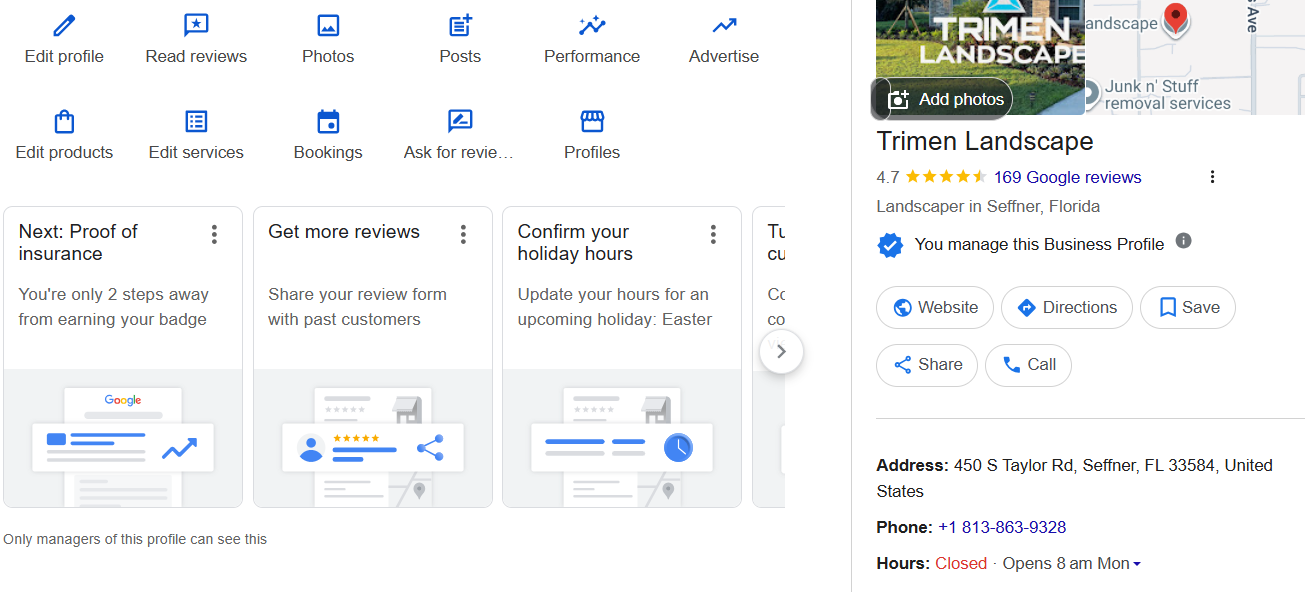Open the Get more reviews card
The width and height of the screenshot is (1305, 592).
372,357
